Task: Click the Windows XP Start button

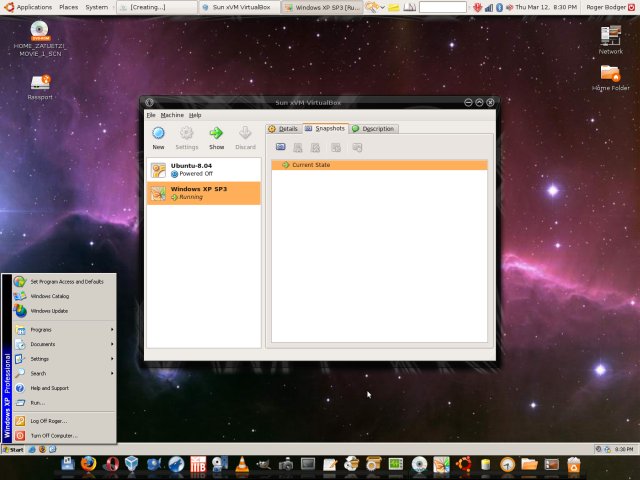Action: click(x=13, y=450)
